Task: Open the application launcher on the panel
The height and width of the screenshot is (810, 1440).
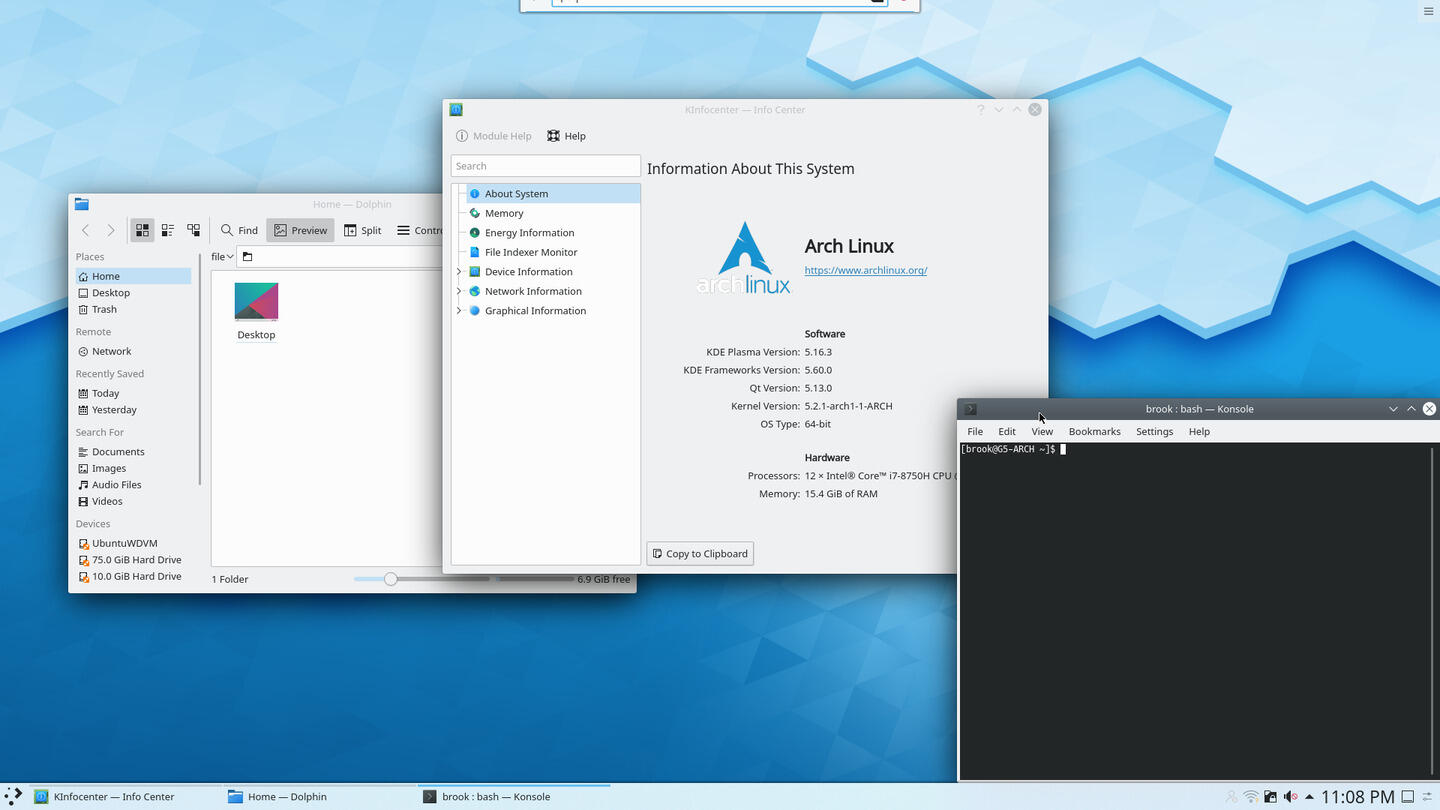Action: (13, 796)
